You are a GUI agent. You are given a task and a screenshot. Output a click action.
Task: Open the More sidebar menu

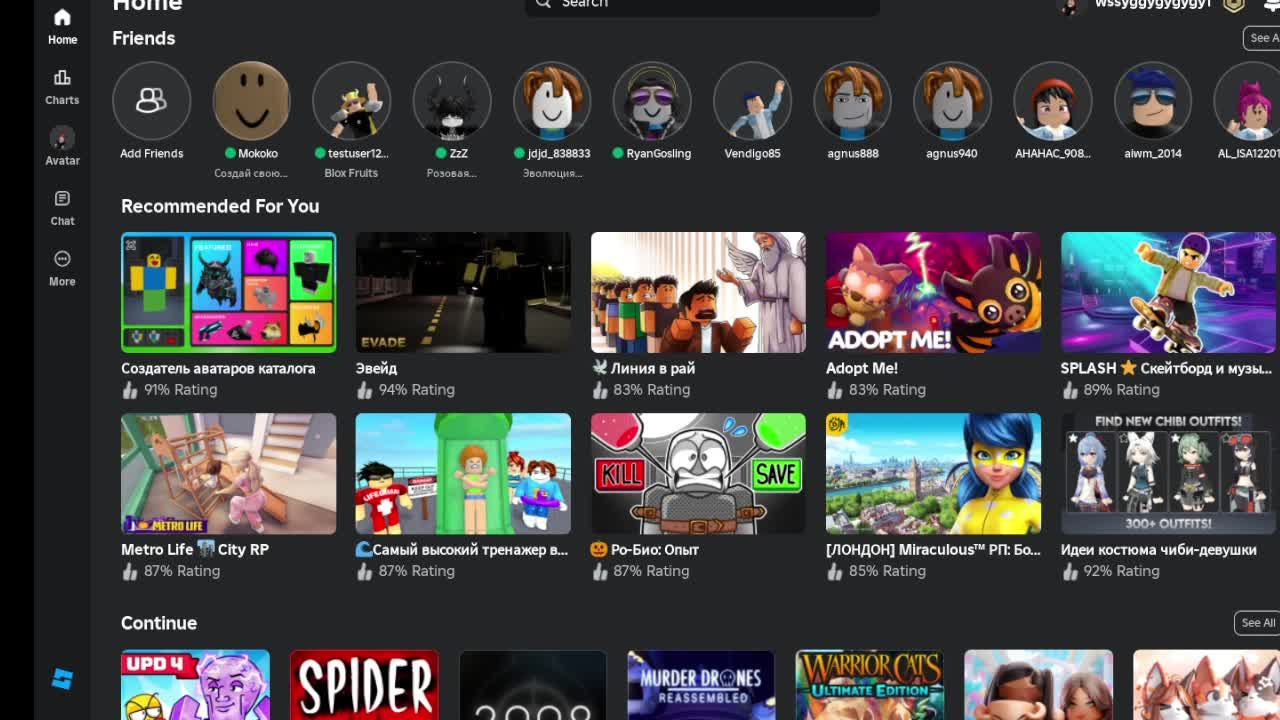pos(62,259)
